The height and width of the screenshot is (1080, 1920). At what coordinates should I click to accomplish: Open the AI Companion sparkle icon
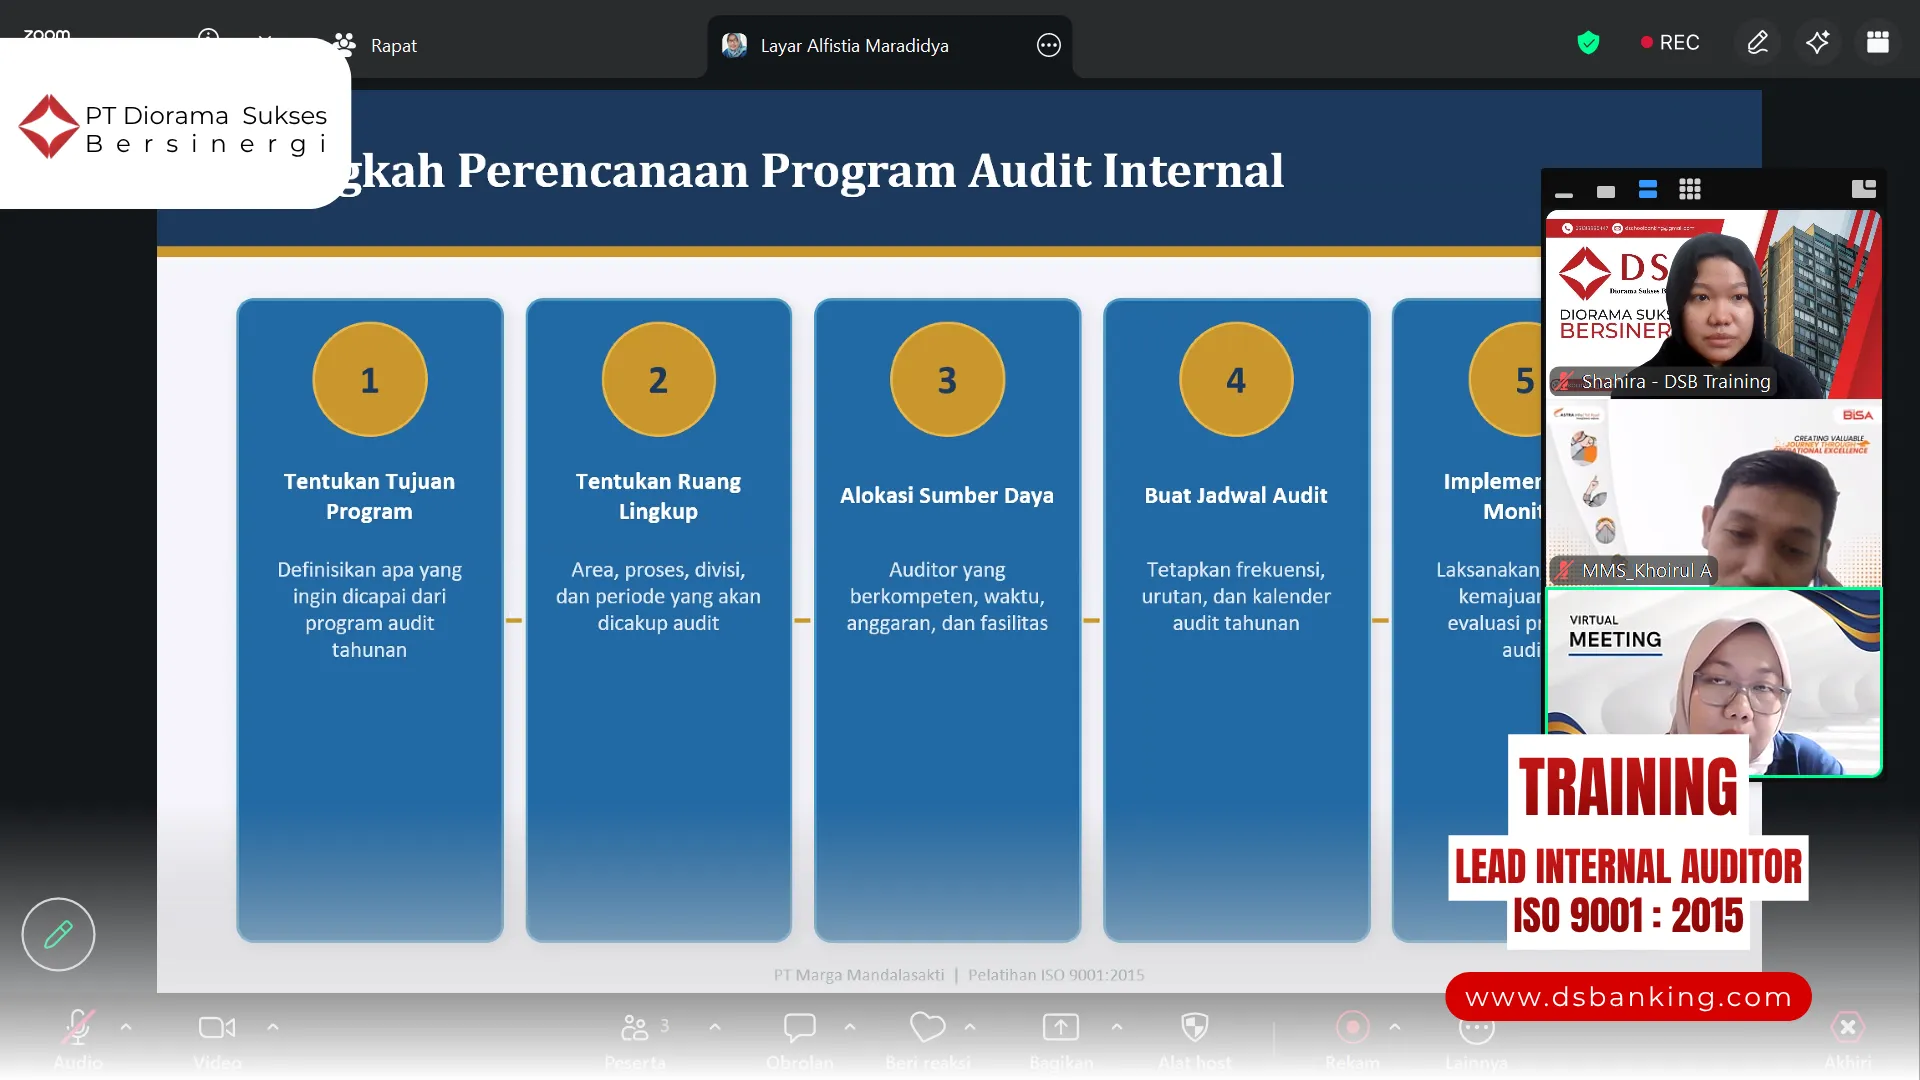pos(1817,43)
